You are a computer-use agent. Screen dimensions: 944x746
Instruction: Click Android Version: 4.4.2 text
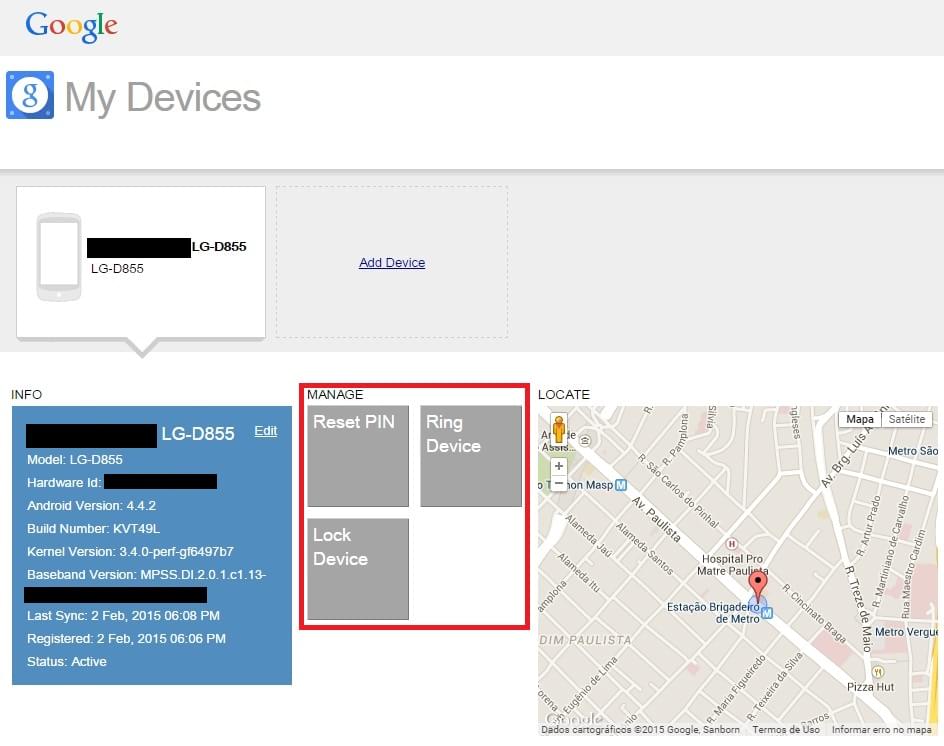point(92,506)
